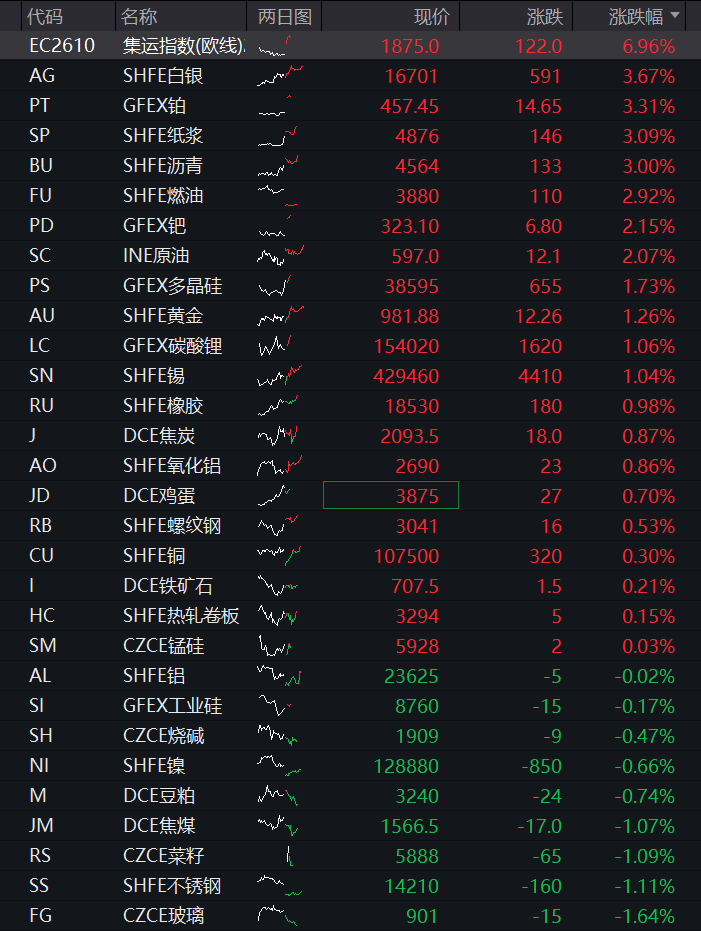701x931 pixels.
Task: Open the CZCE玻璃 two-day sparkline
Action: pos(277,915)
